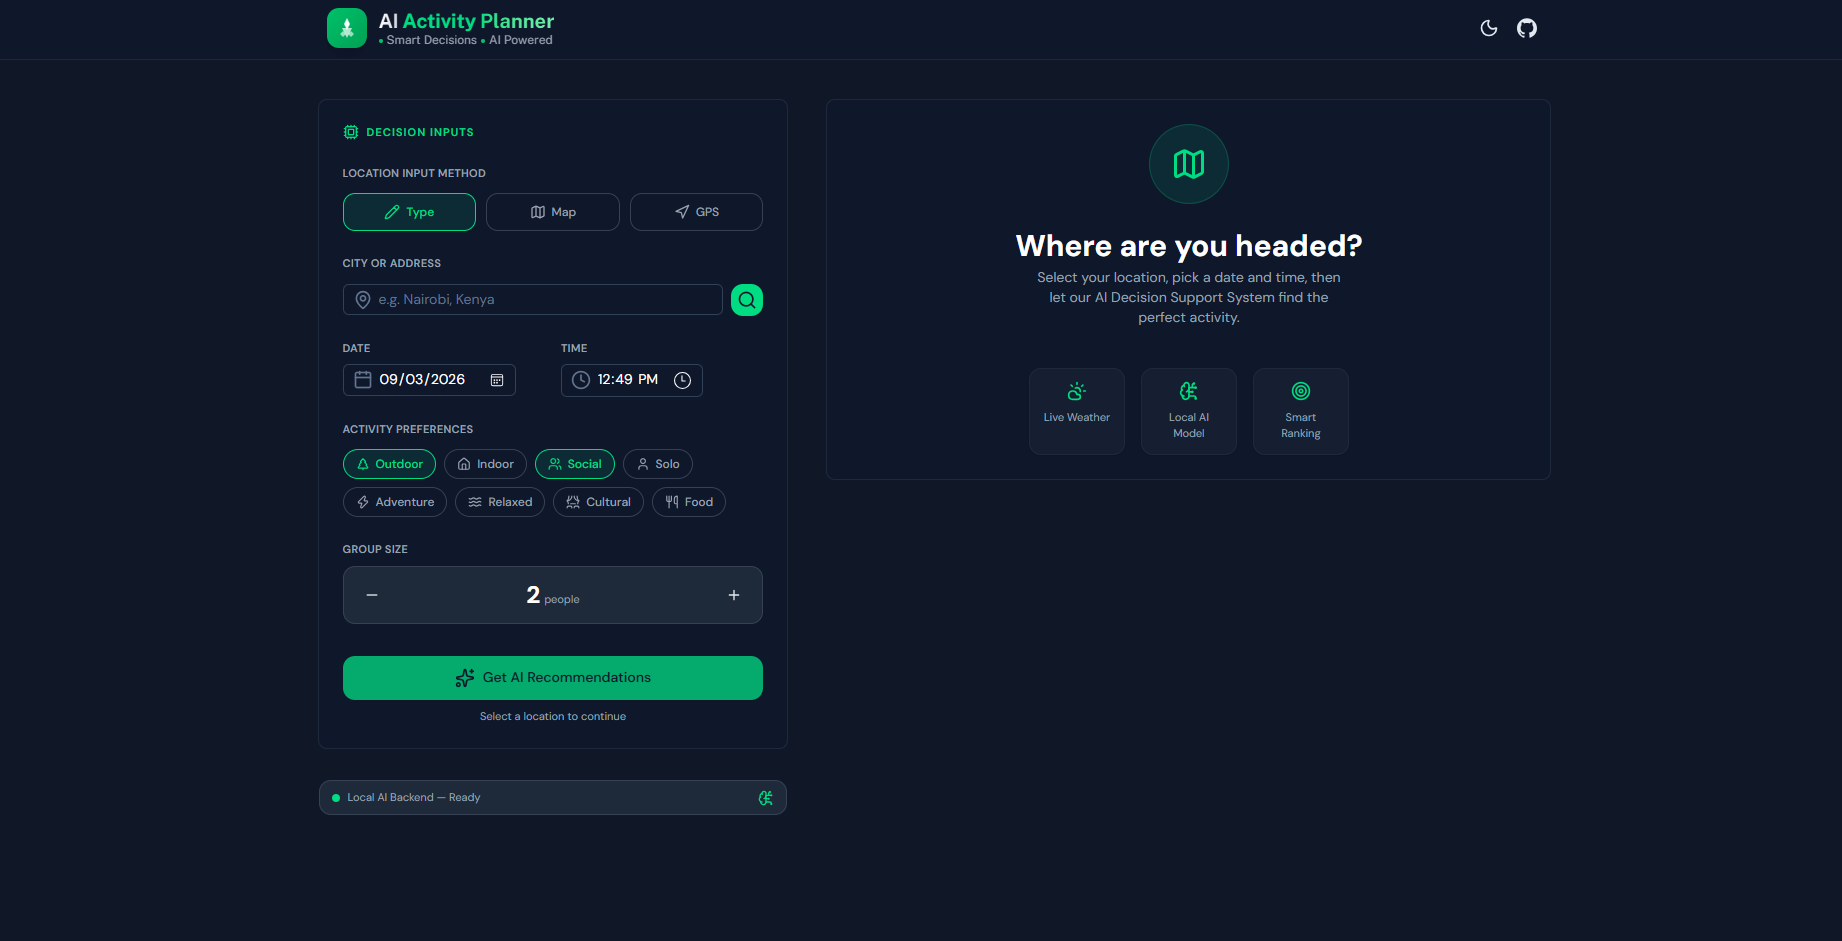Toggle the Adventure activity preference

395,502
